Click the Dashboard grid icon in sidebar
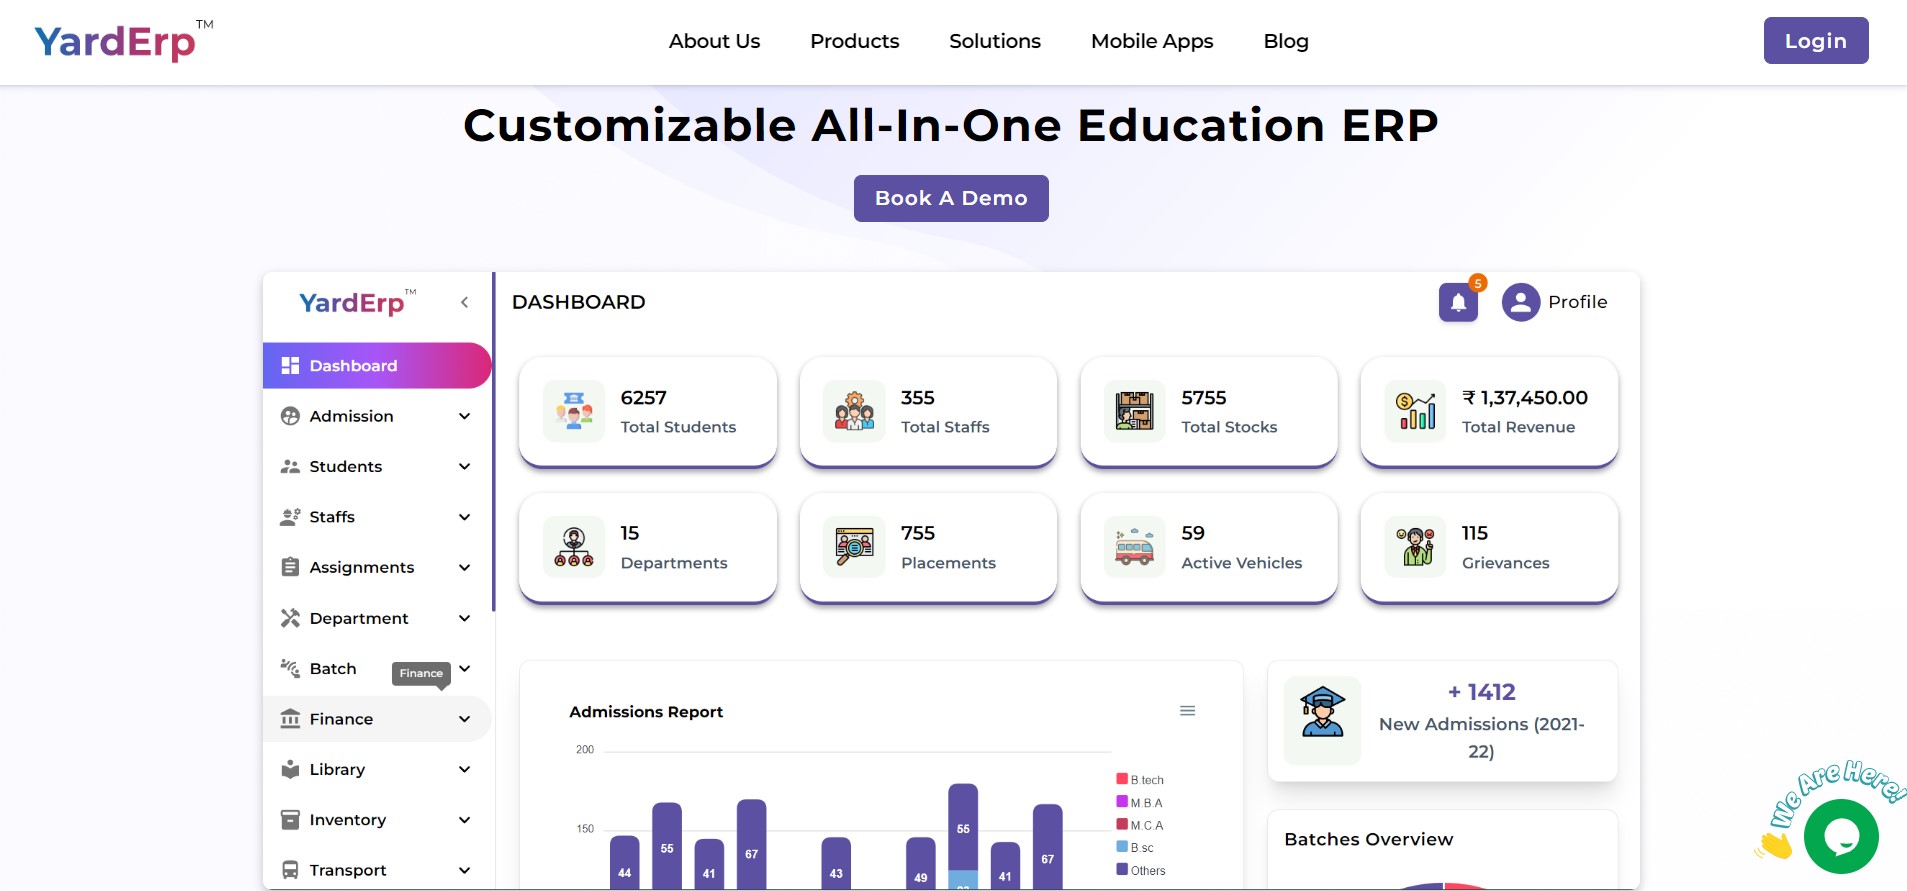This screenshot has height=891, width=1907. click(x=290, y=366)
